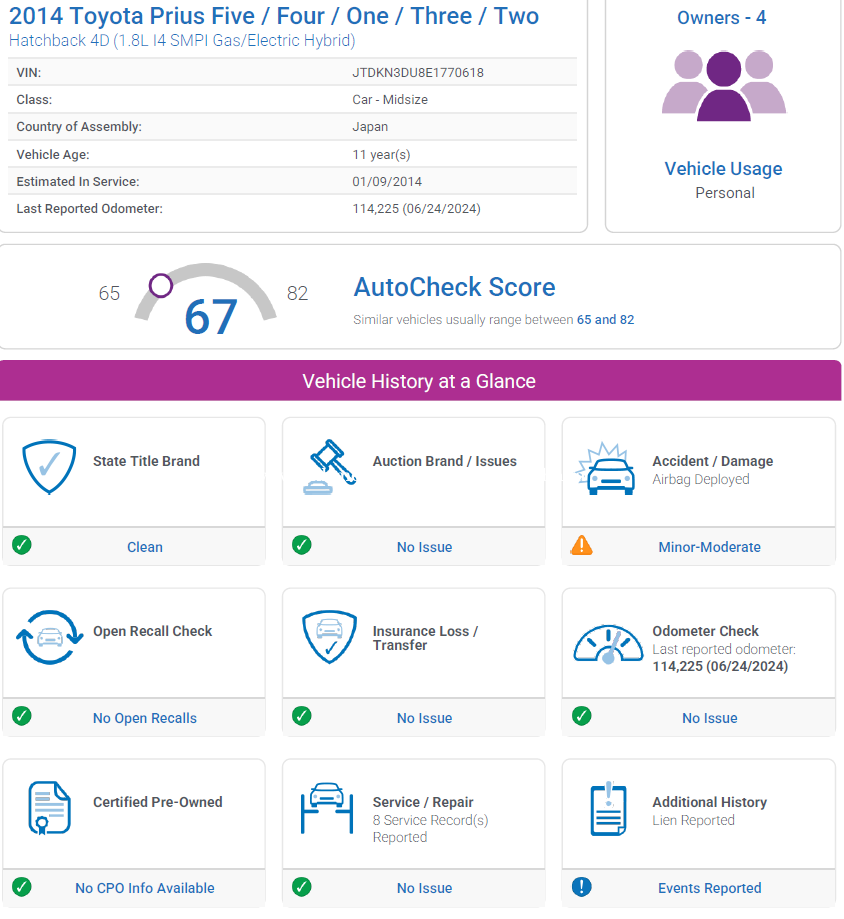The height and width of the screenshot is (919, 844).
Task: Click the Insurance Loss / Transfer label
Action: tap(426, 638)
